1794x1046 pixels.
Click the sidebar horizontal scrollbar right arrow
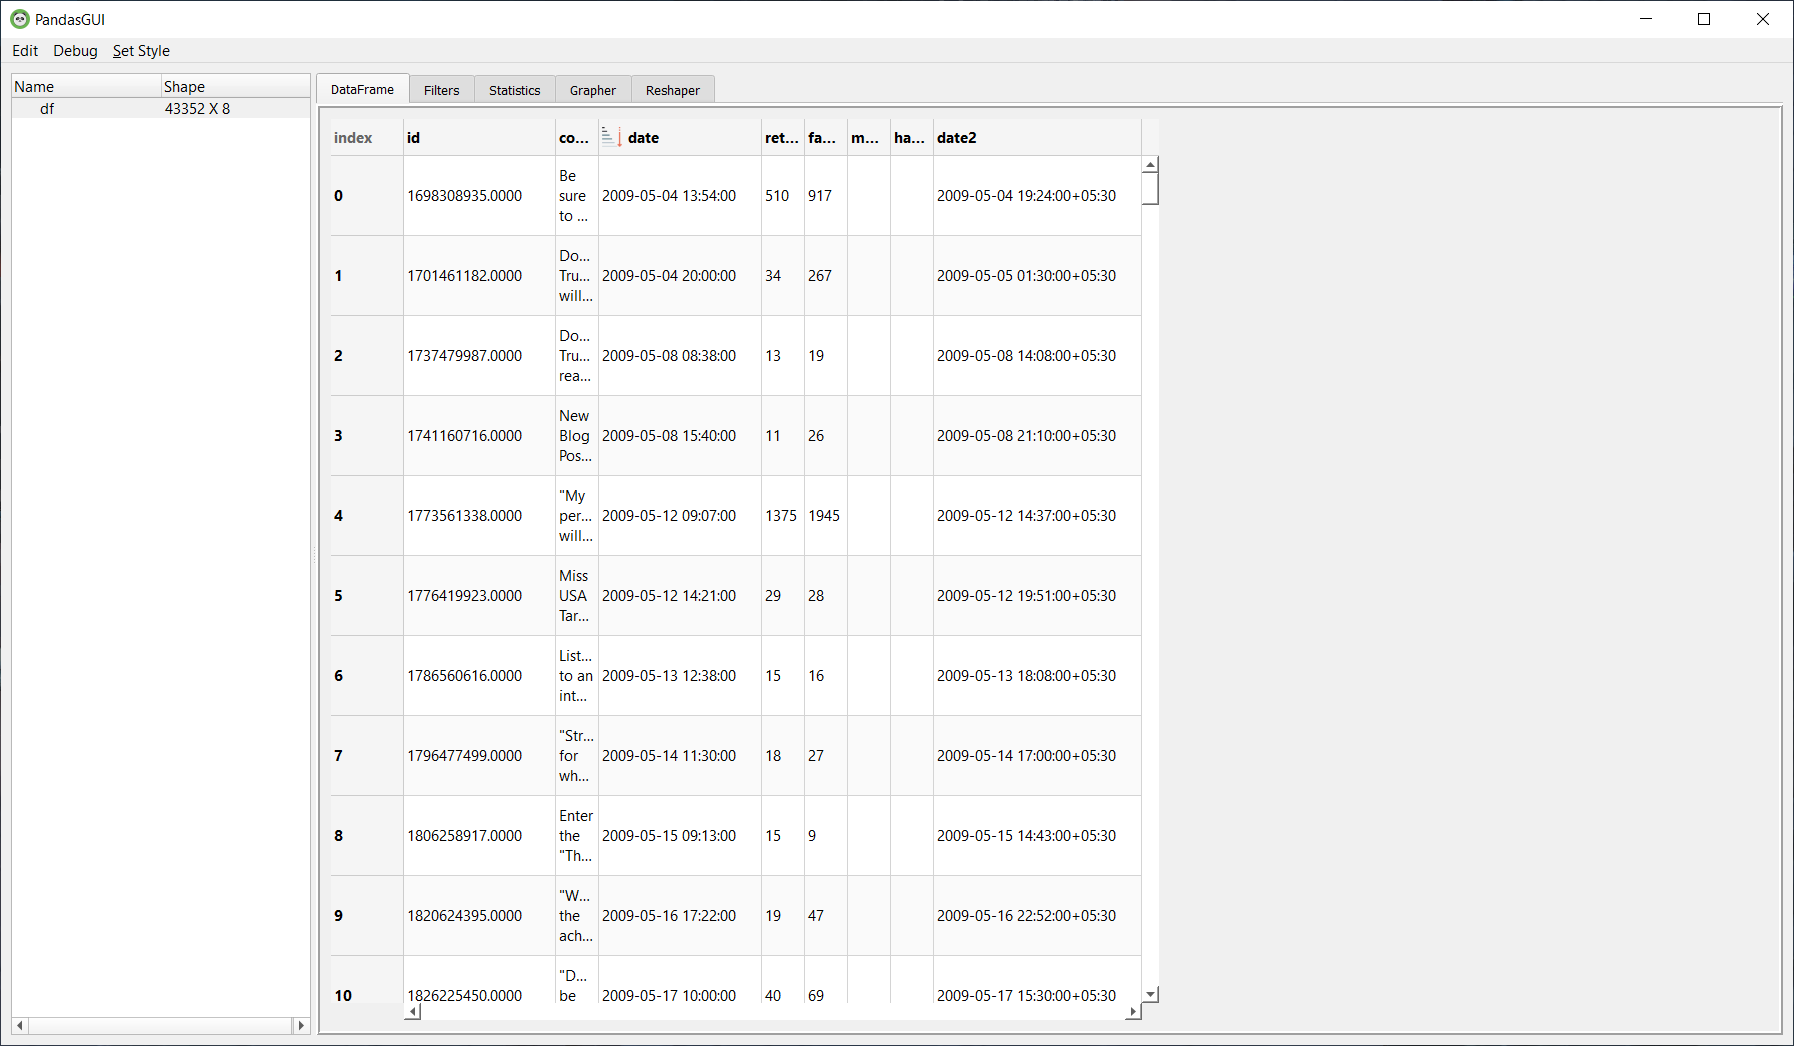click(x=302, y=1025)
